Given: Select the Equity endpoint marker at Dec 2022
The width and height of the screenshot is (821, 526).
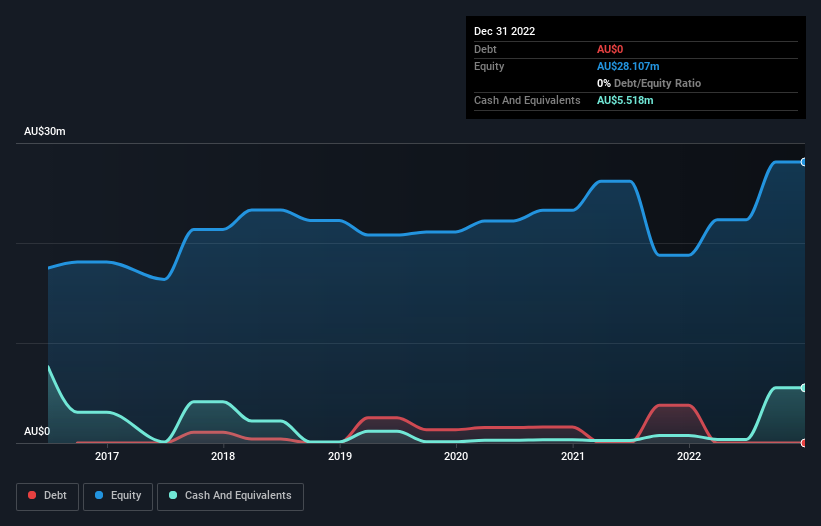Looking at the screenshot, I should (804, 162).
